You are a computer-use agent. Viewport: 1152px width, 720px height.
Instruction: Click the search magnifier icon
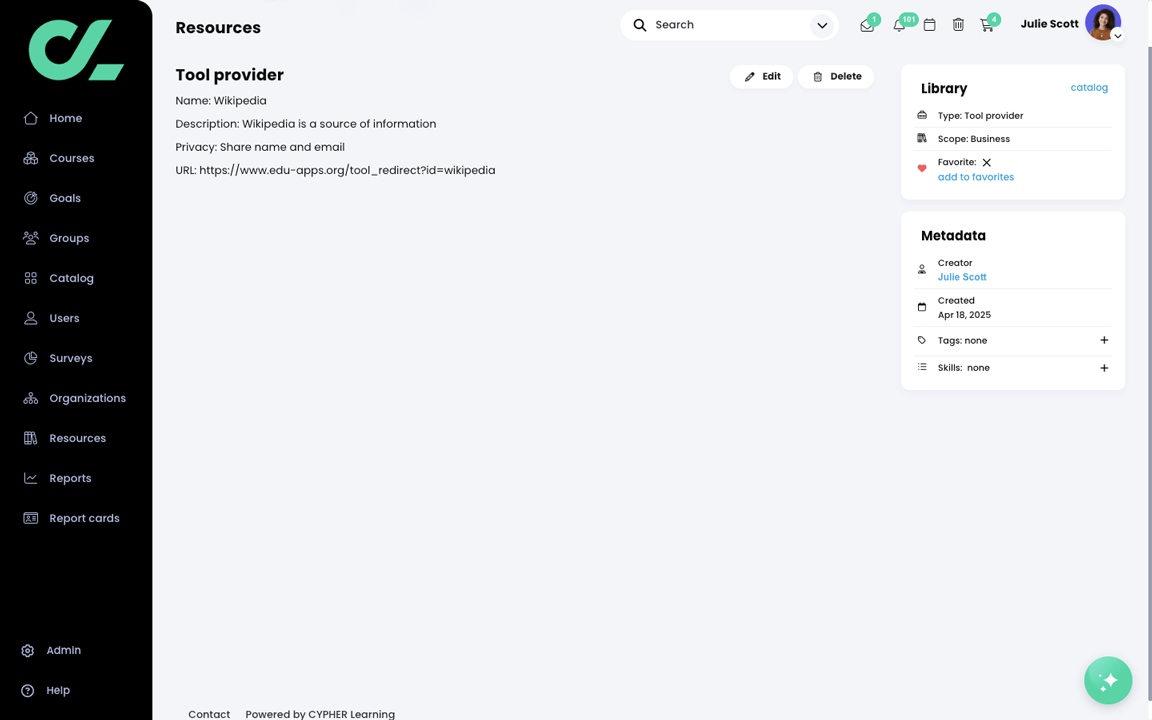640,25
